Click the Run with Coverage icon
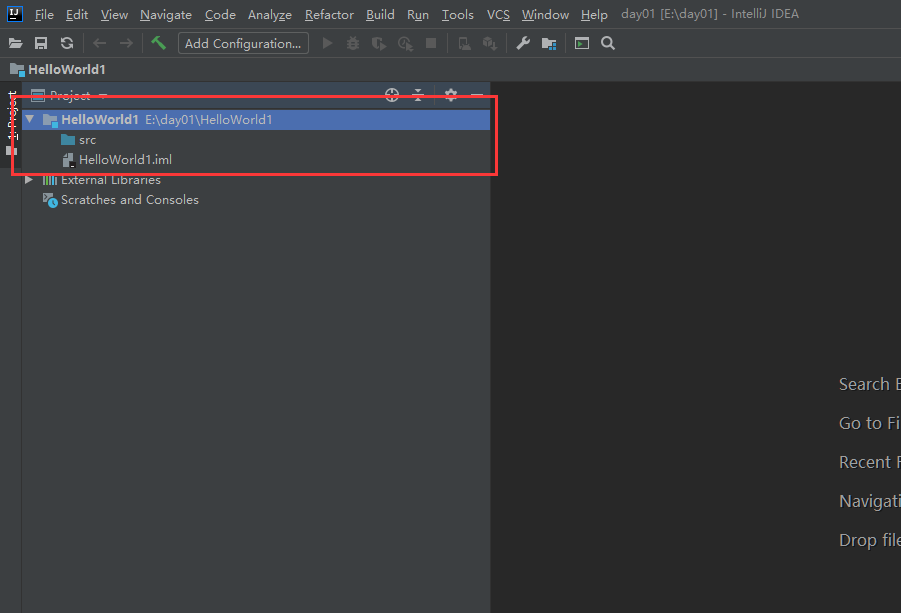 tap(379, 43)
